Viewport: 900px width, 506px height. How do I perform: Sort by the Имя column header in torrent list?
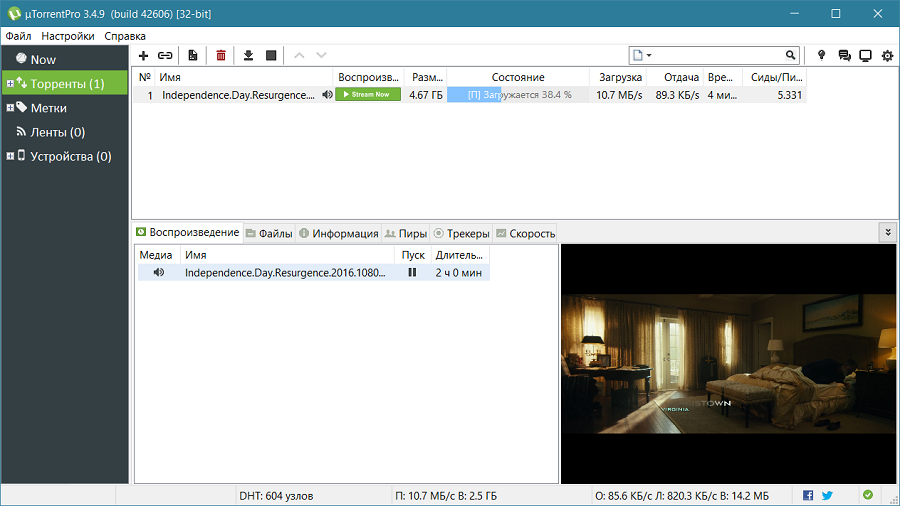pos(243,77)
